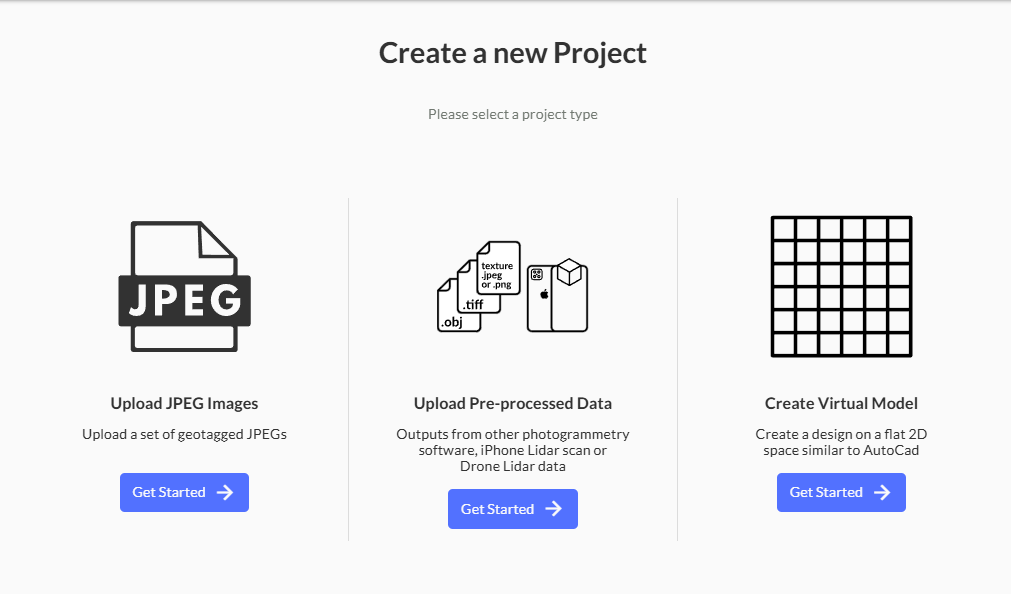The image size is (1011, 594).
Task: Click the flat 2D space design description
Action: (x=841, y=442)
